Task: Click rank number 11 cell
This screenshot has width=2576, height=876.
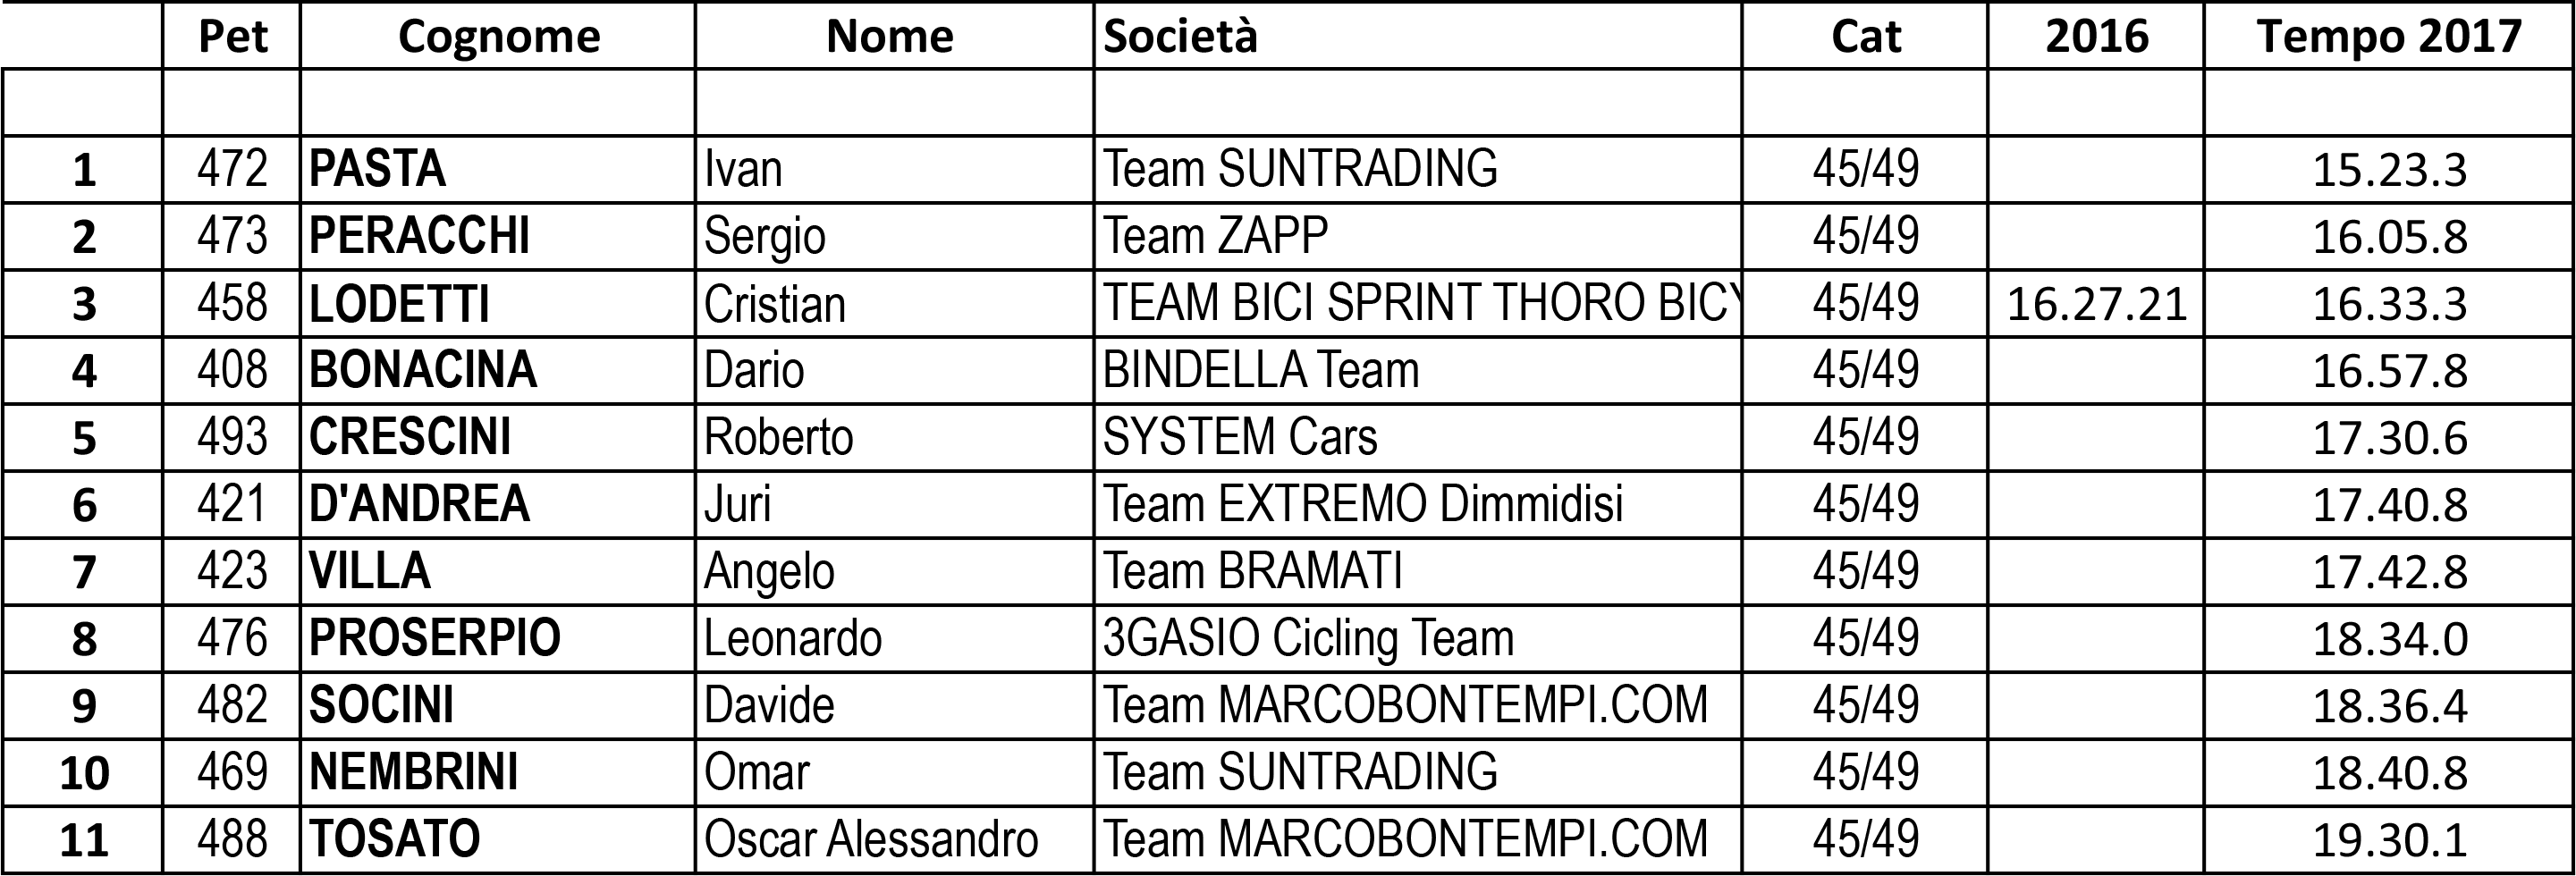Action: (83, 839)
